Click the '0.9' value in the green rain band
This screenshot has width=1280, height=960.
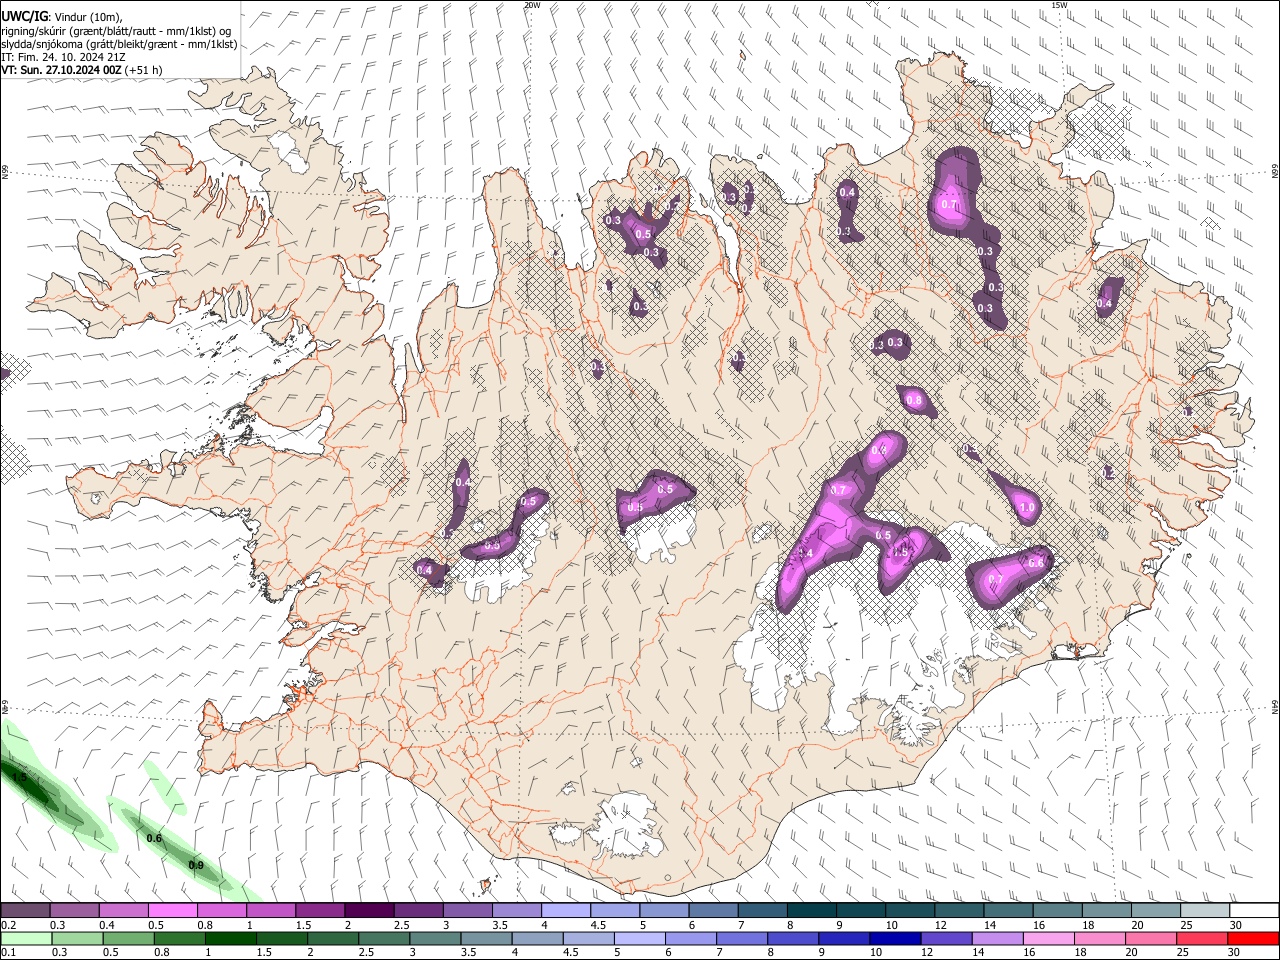tap(196, 865)
